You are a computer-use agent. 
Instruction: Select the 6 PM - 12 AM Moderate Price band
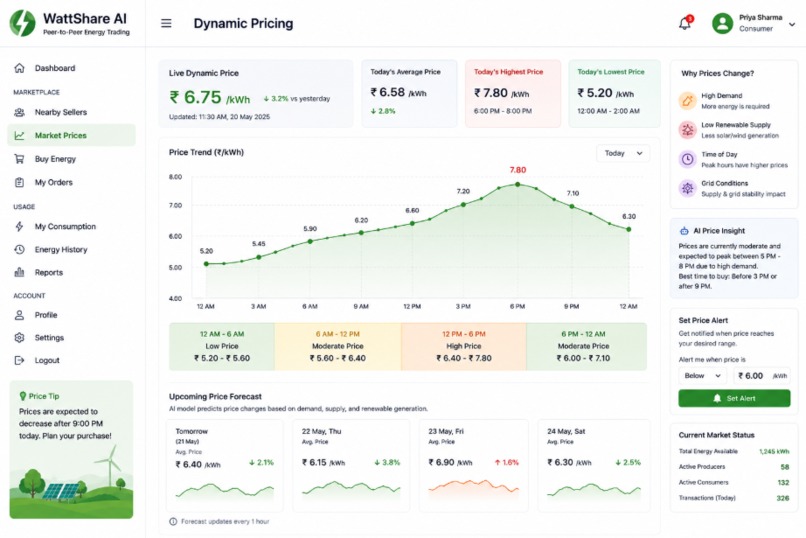(586, 346)
